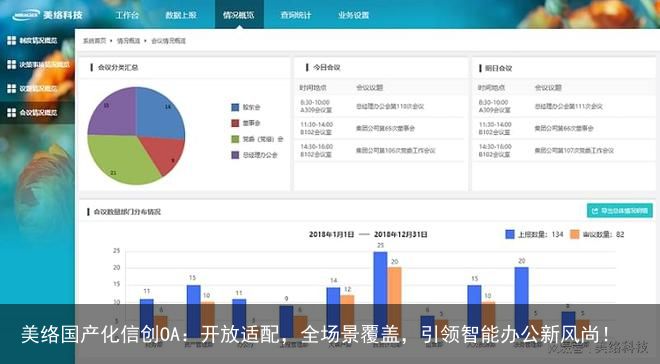
Task: Toggle 股东会 blue legend square
Action: click(235, 107)
